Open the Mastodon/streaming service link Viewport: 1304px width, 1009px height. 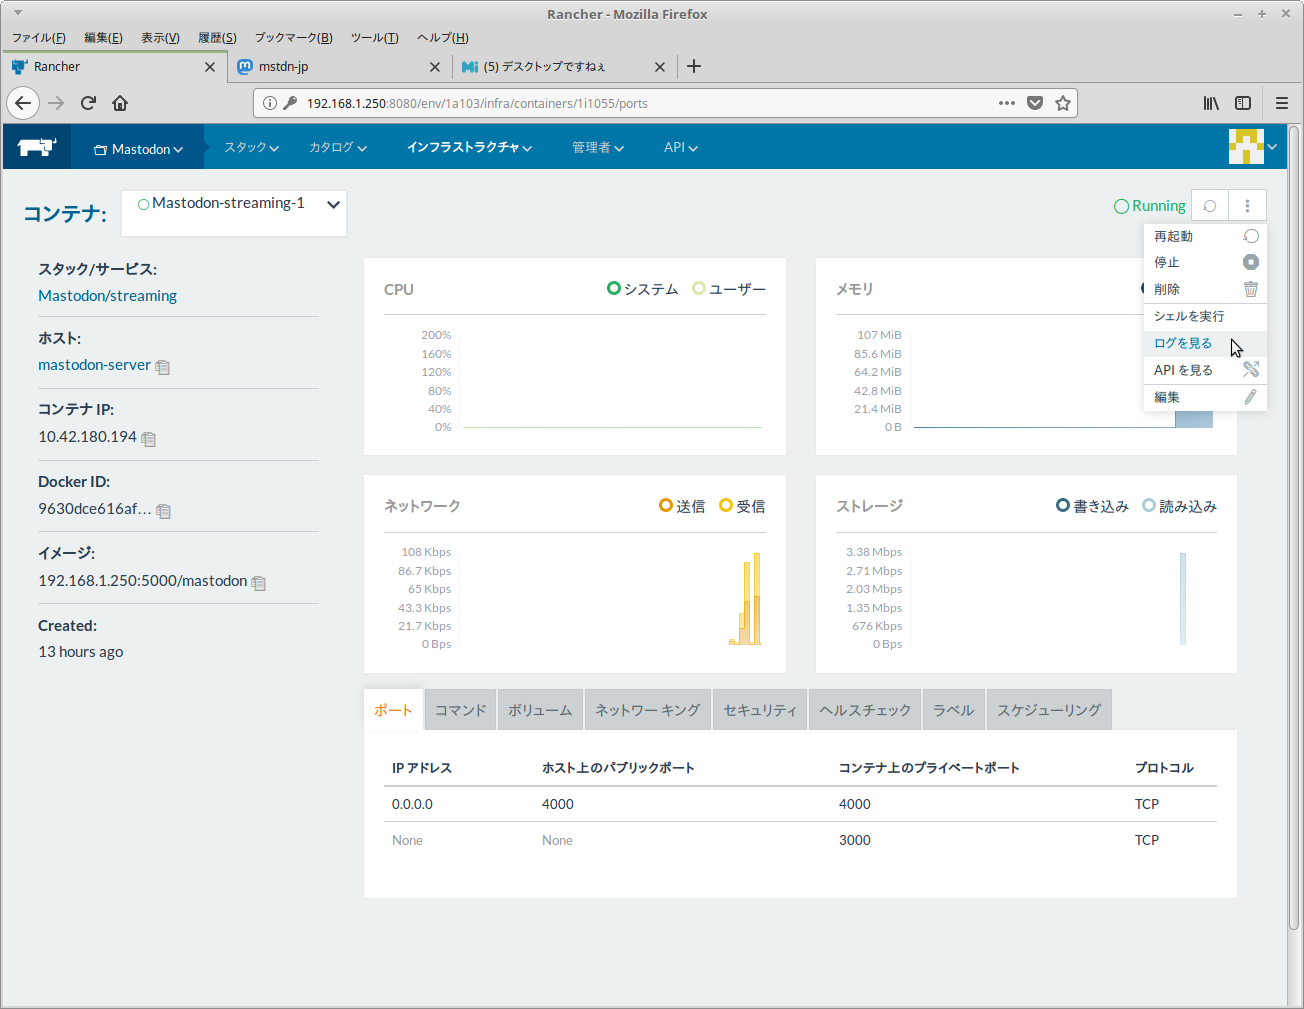coord(107,296)
